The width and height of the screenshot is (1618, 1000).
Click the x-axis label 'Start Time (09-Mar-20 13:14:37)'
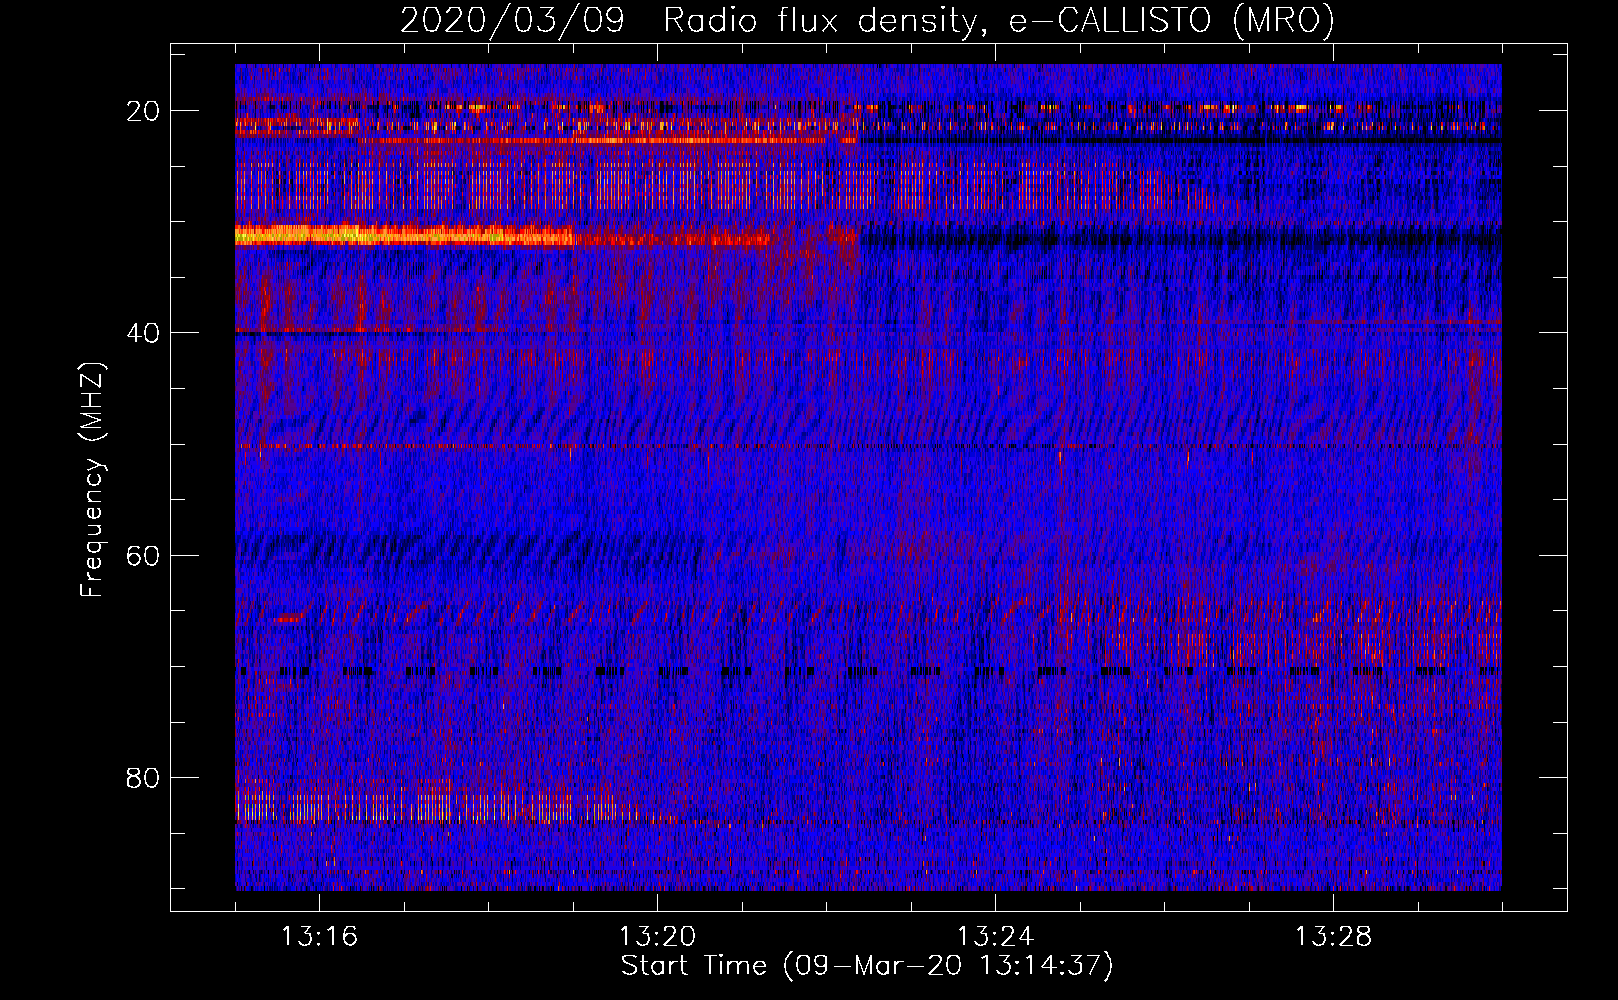point(867,966)
